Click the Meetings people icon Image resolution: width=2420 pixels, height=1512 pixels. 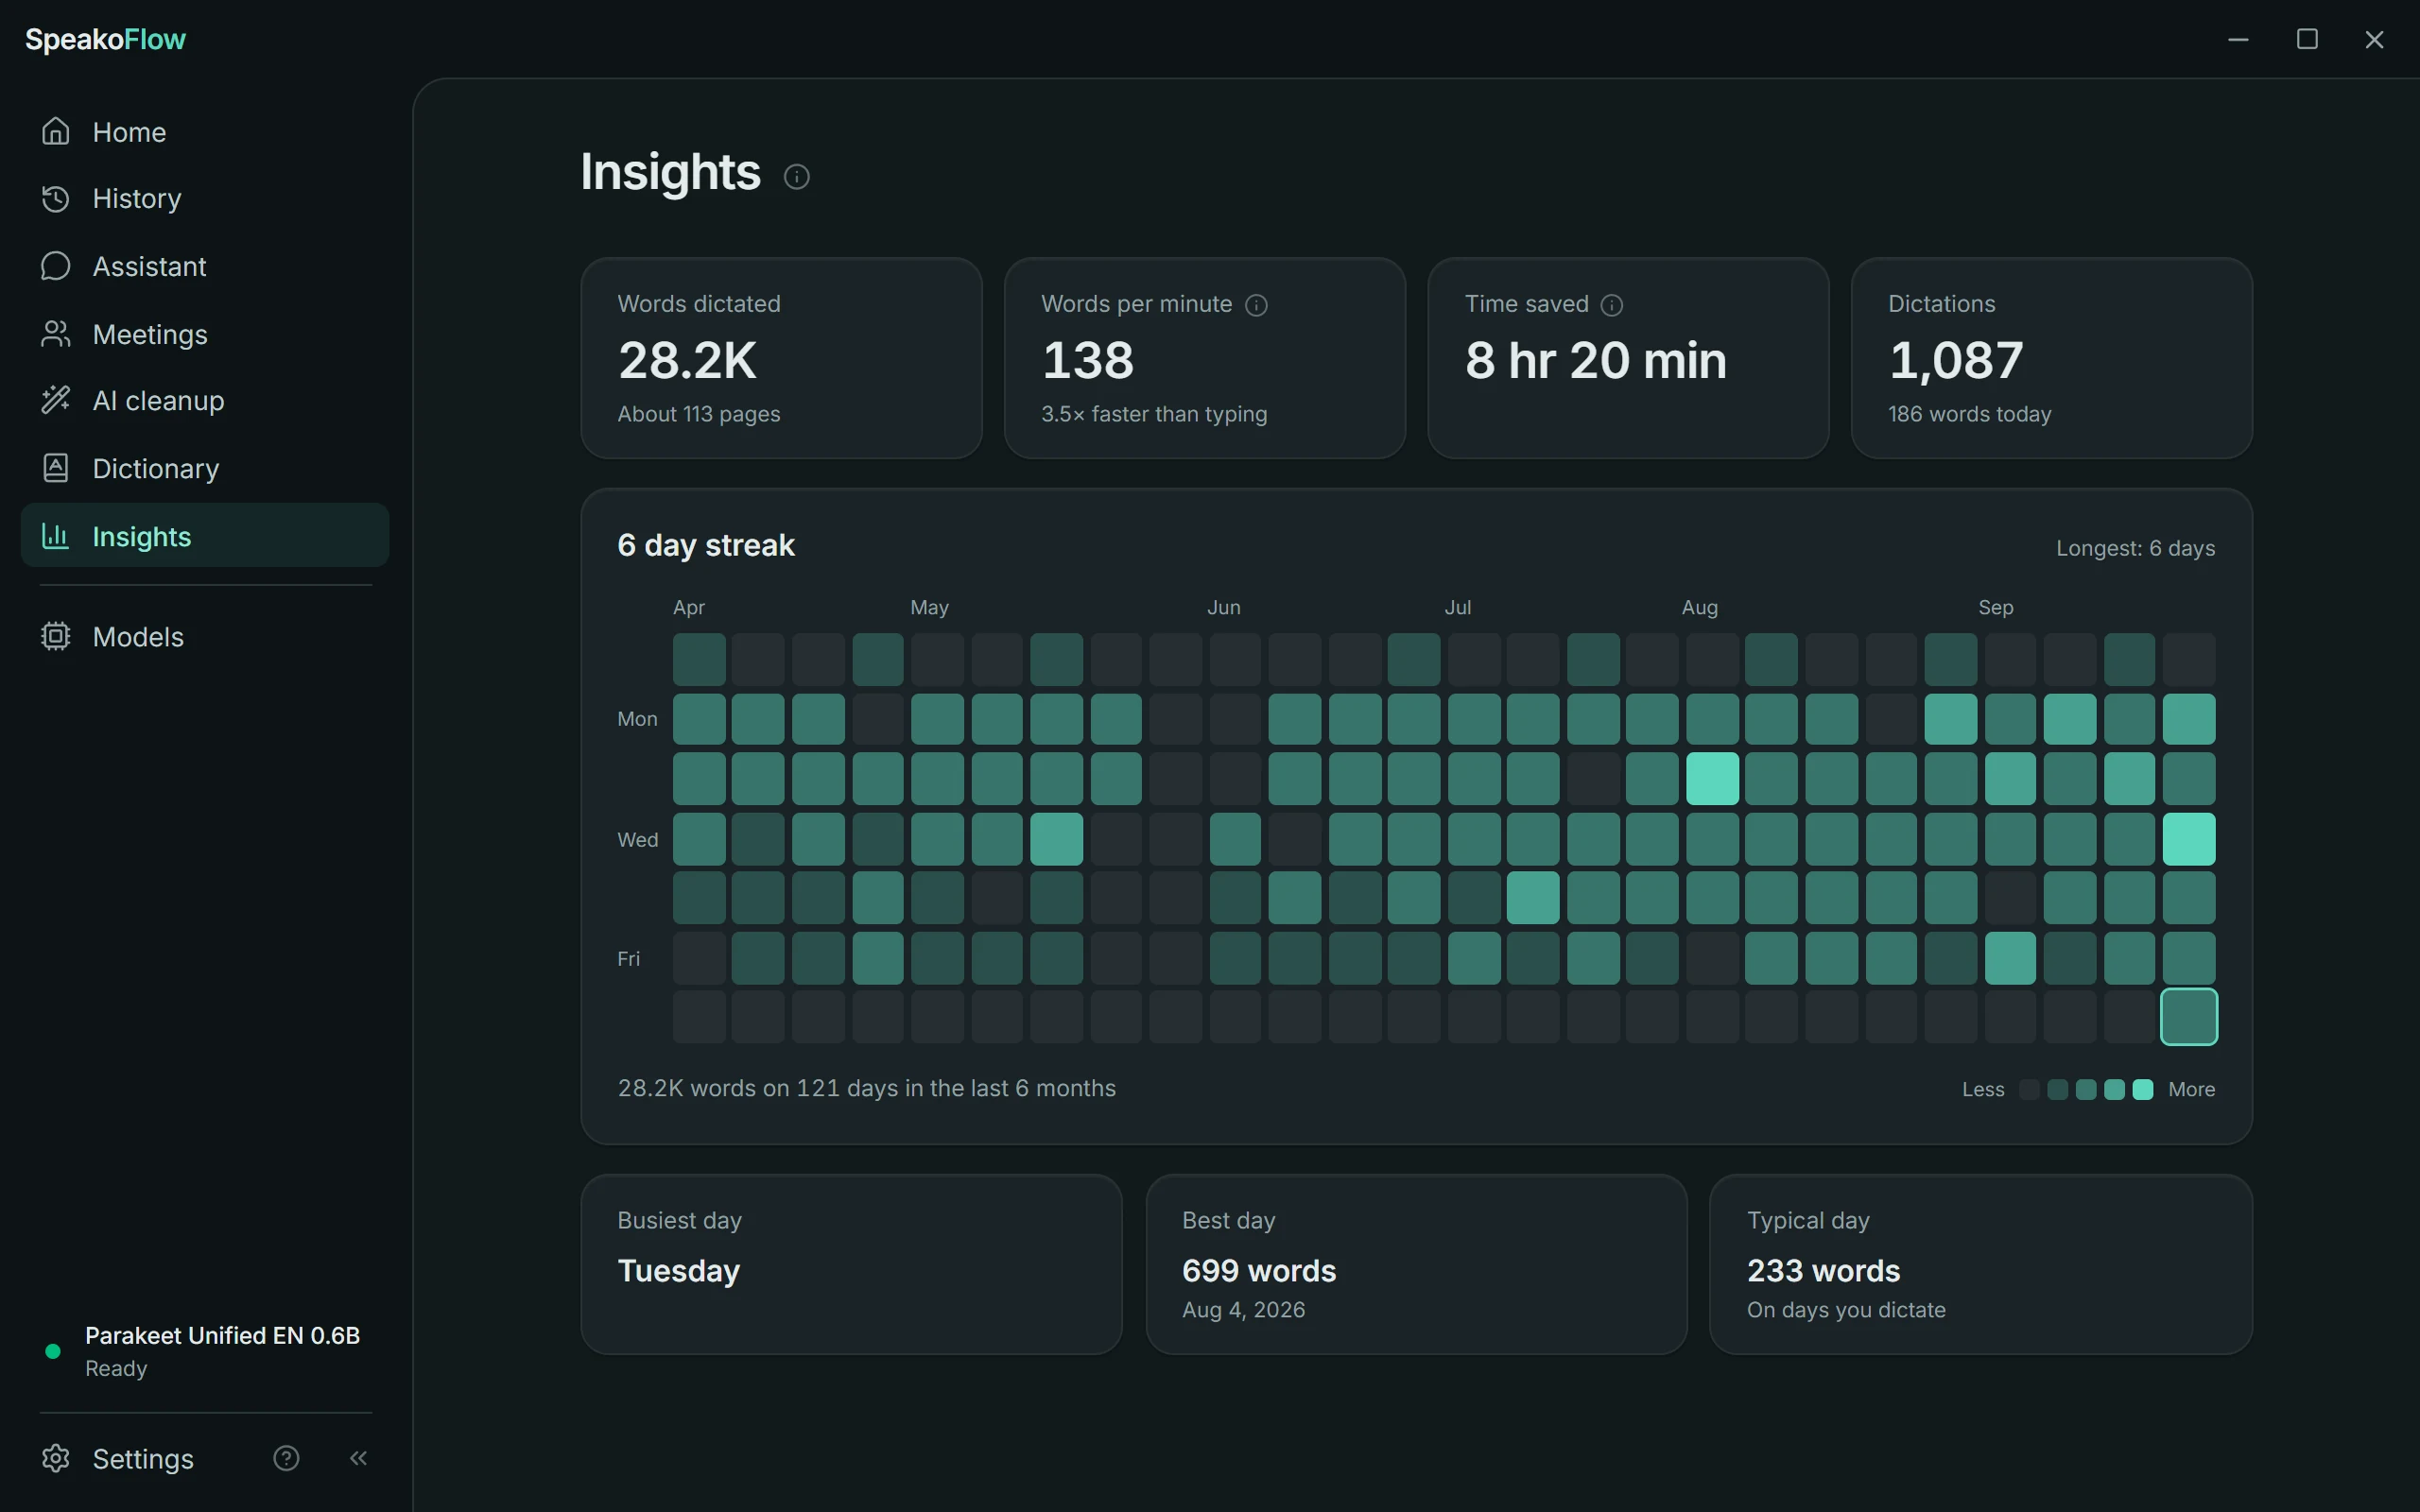click(x=56, y=334)
